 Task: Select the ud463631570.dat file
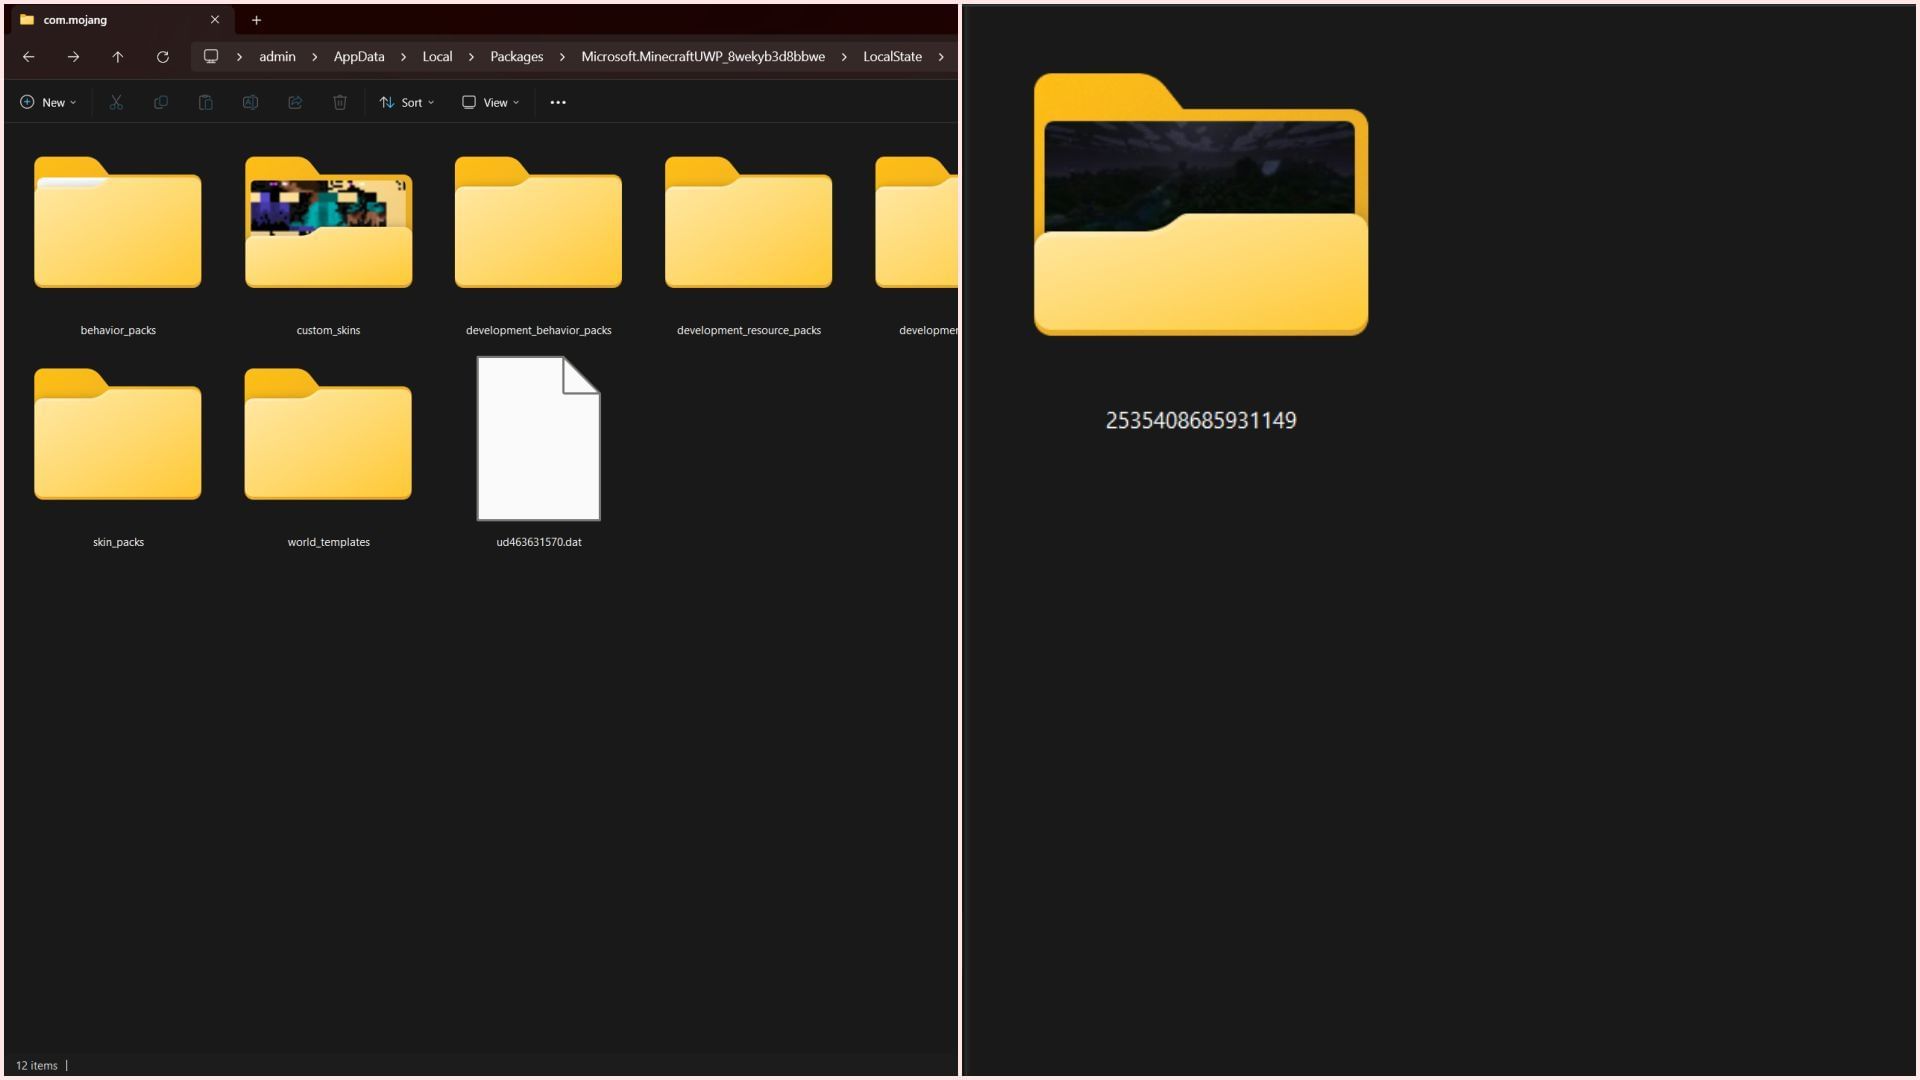click(538, 440)
